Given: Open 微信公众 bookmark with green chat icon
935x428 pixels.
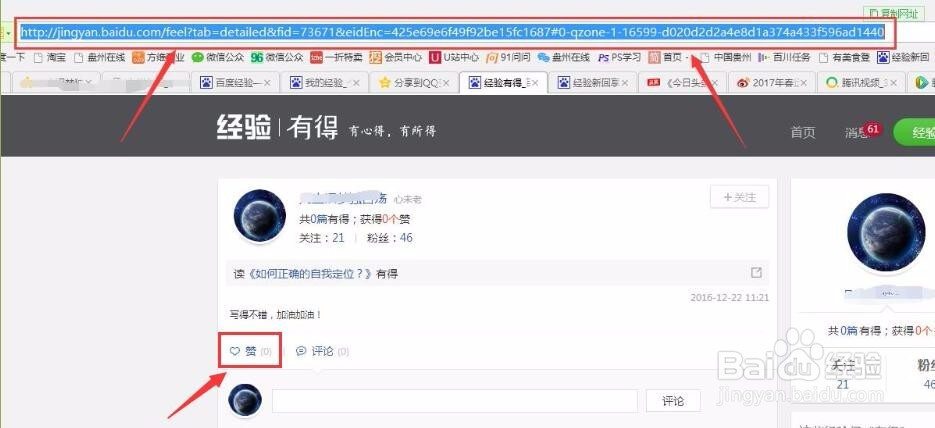Looking at the screenshot, I should (x=218, y=58).
